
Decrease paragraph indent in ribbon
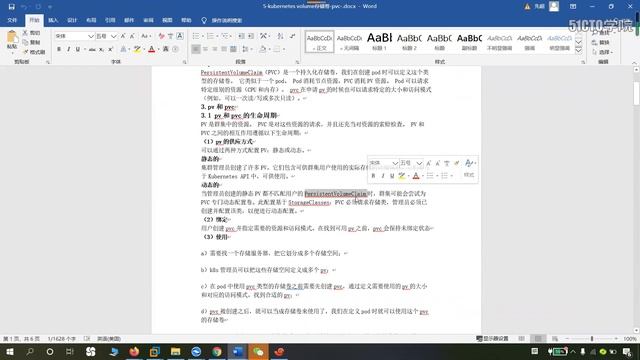coord(242,36)
